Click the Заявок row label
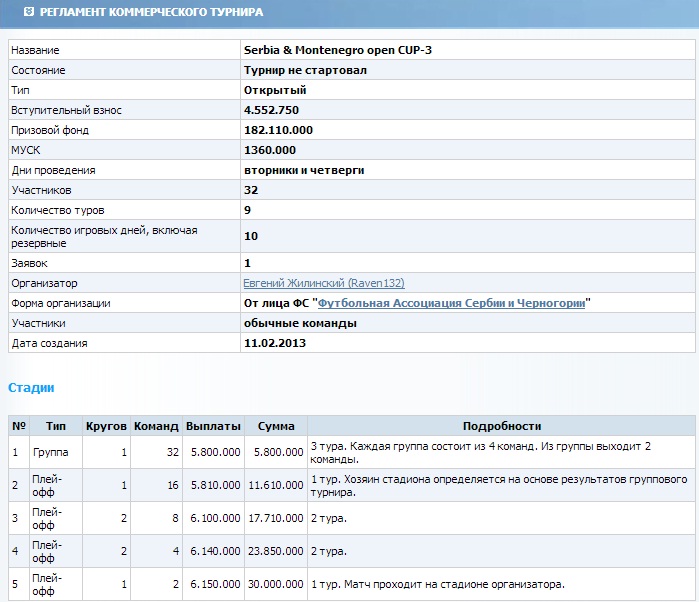 [x=29, y=263]
